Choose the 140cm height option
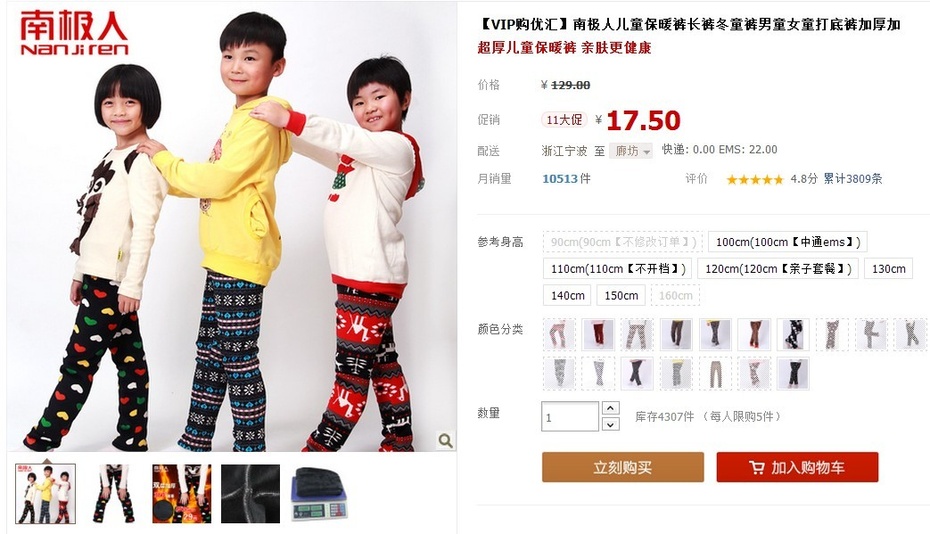This screenshot has height=534, width=930. 568,295
